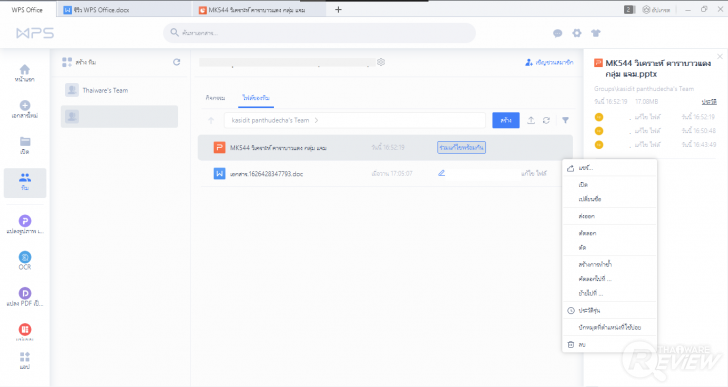Select the second team entry avatar
Screen dimensions: 728x387
pyautogui.click(x=72, y=116)
